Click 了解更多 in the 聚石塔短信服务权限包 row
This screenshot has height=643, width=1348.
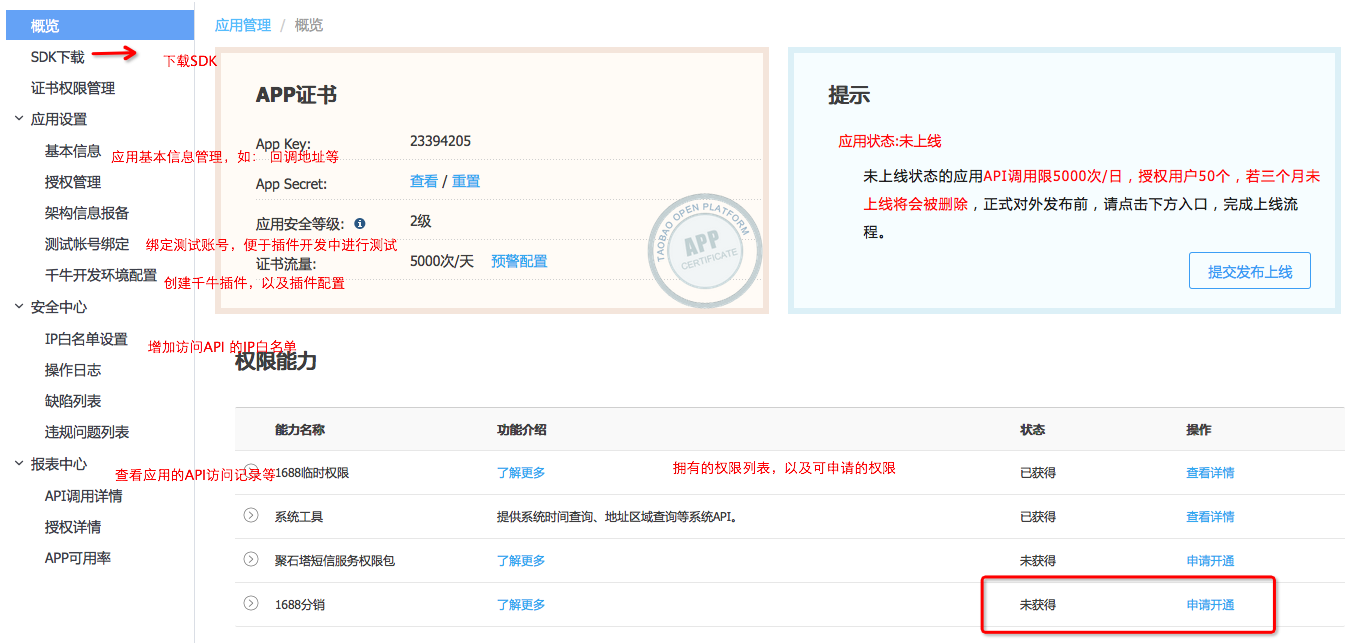pos(521,561)
